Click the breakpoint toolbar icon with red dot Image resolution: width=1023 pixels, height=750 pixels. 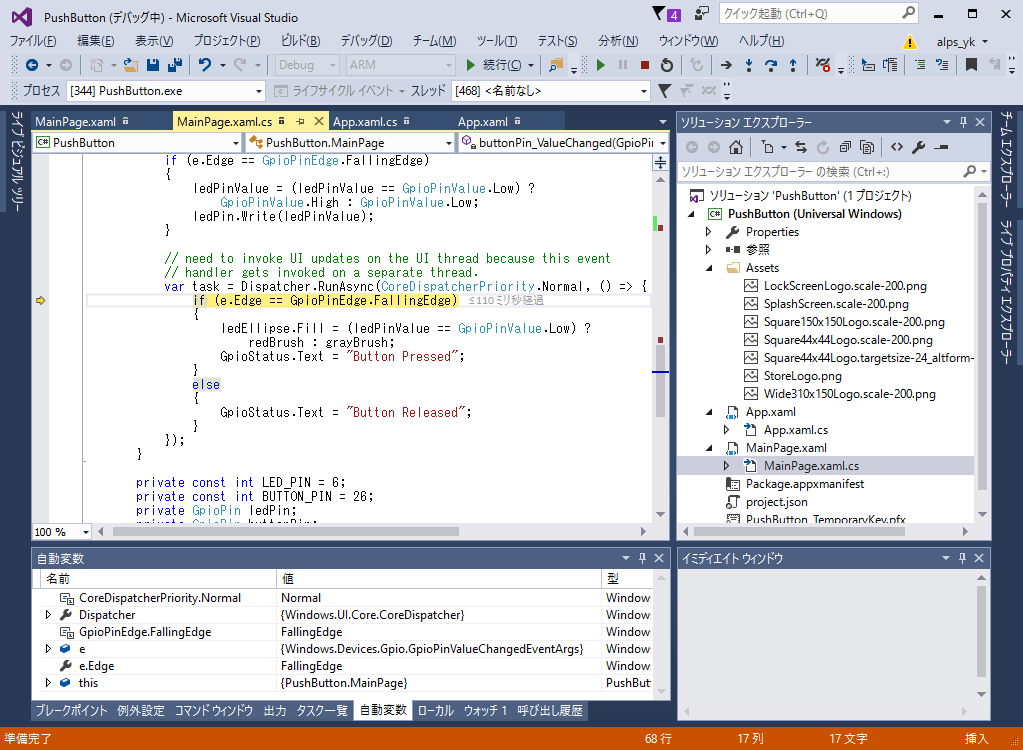click(823, 65)
